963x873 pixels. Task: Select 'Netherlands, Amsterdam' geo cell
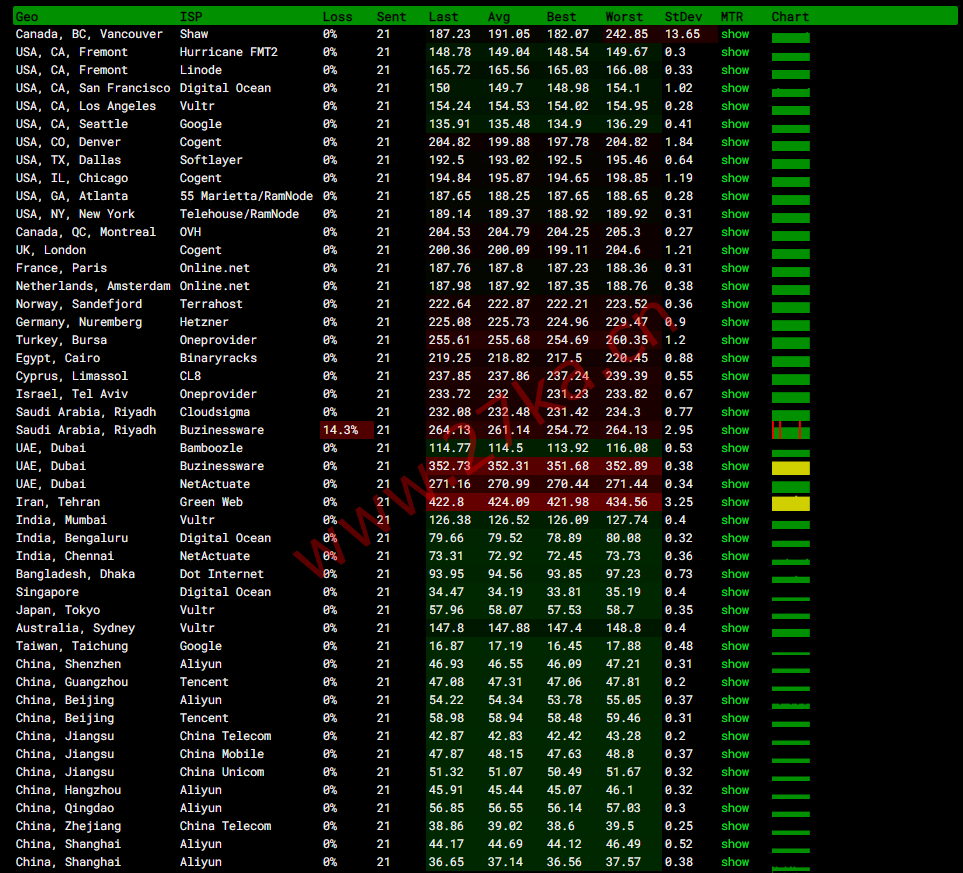[93, 286]
